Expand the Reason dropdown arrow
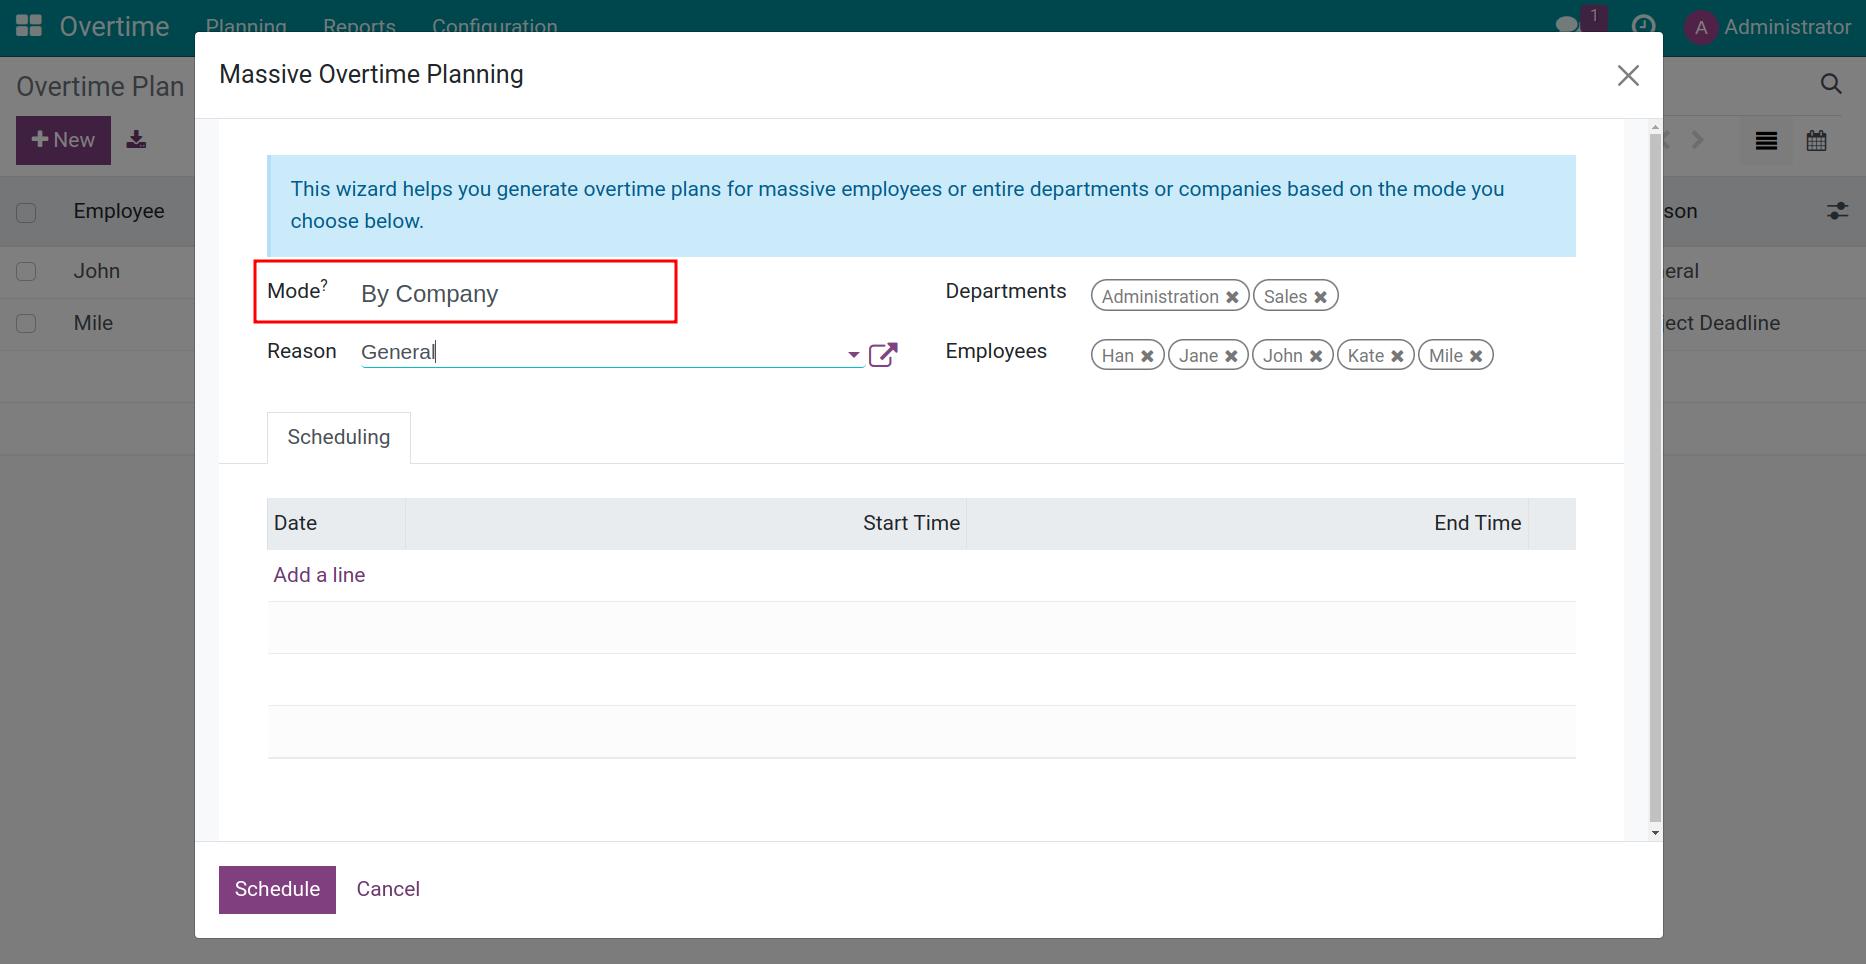 [x=853, y=354]
